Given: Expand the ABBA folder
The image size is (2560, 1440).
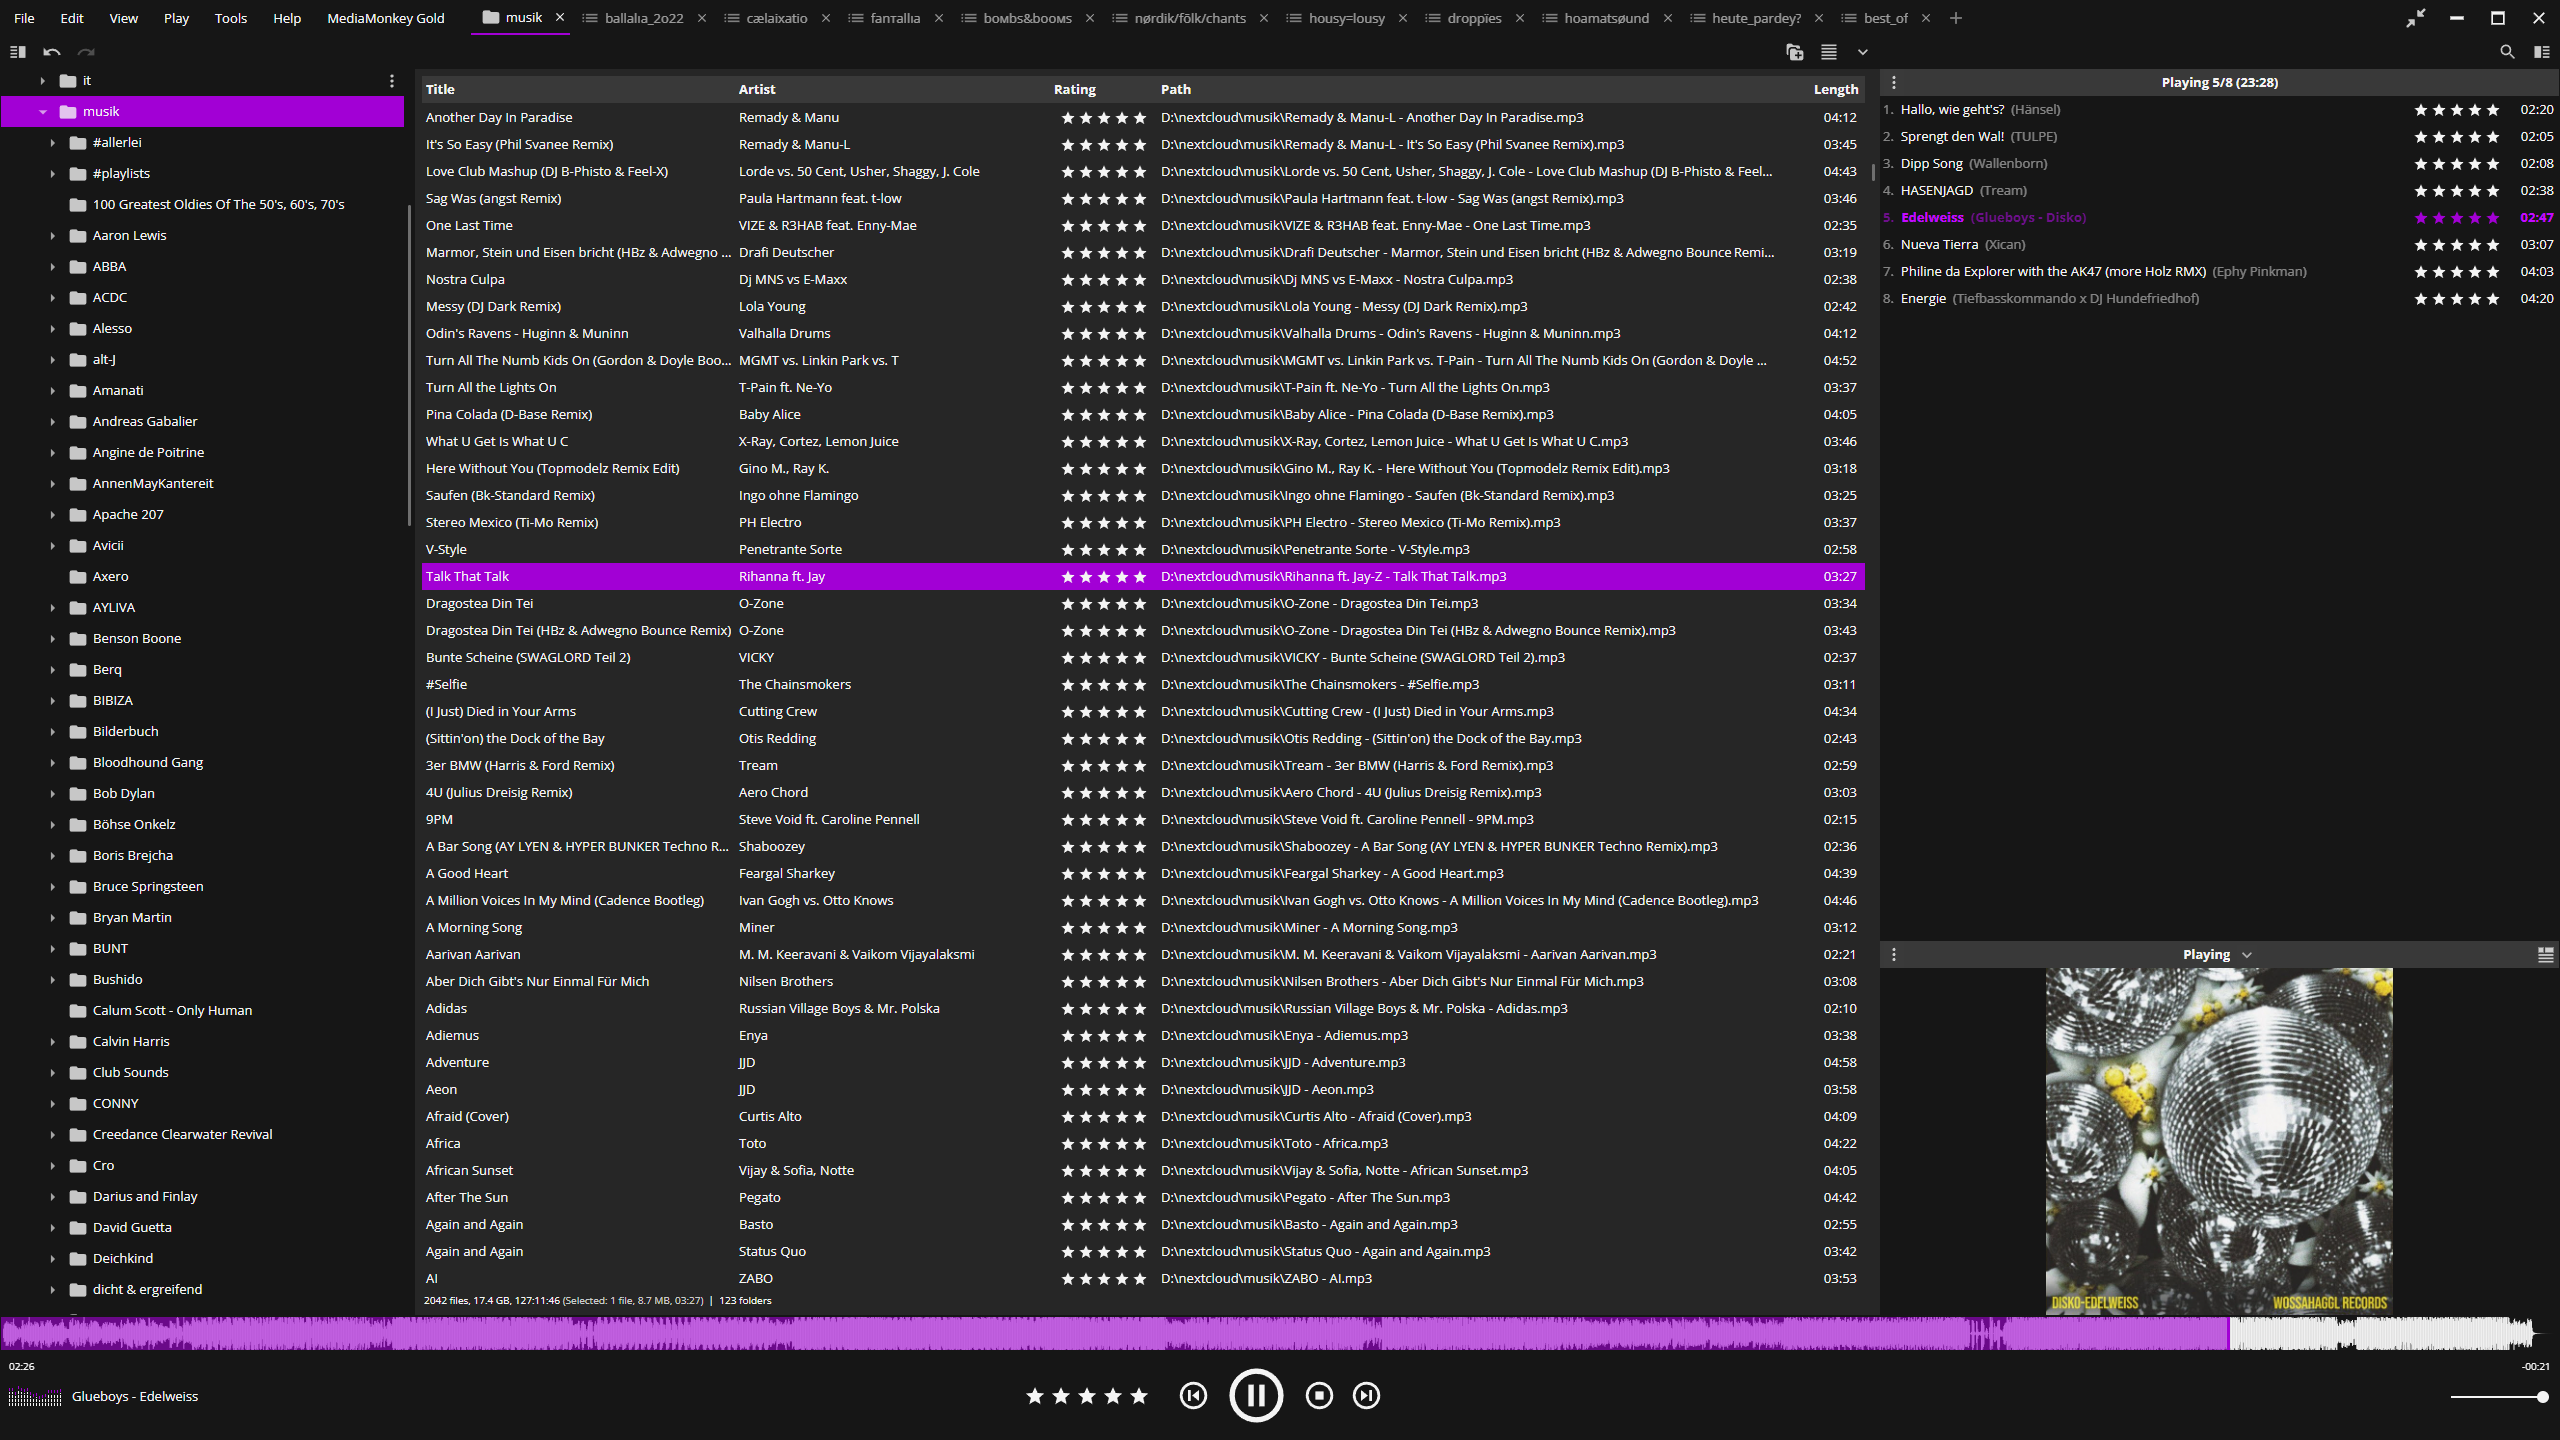Looking at the screenshot, I should pyautogui.click(x=52, y=267).
